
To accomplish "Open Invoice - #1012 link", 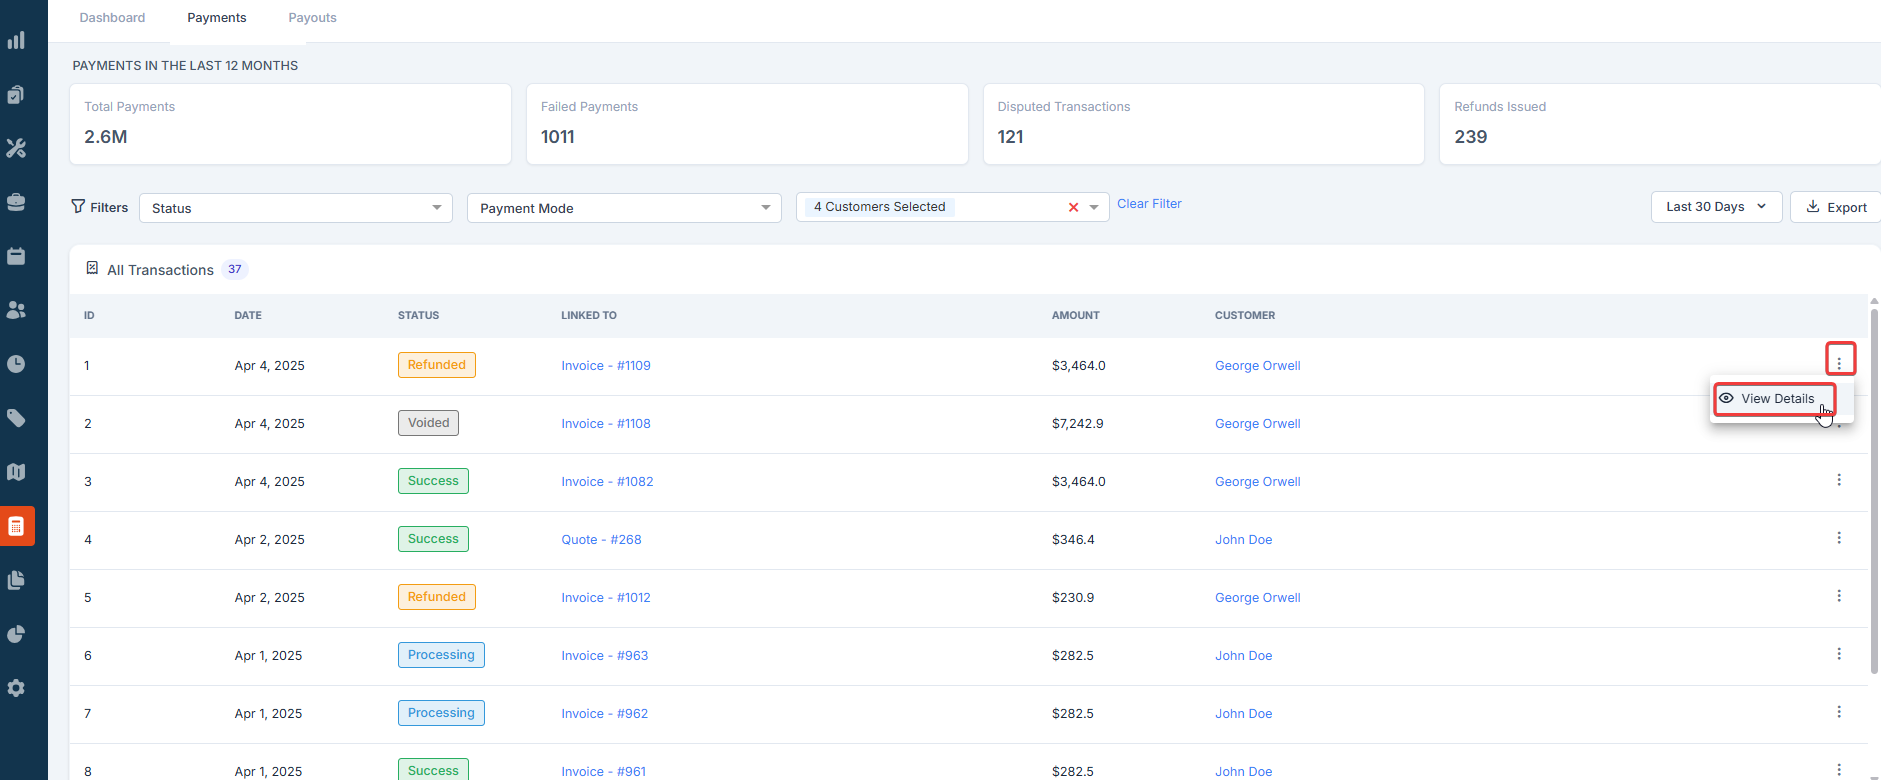I will (606, 597).
